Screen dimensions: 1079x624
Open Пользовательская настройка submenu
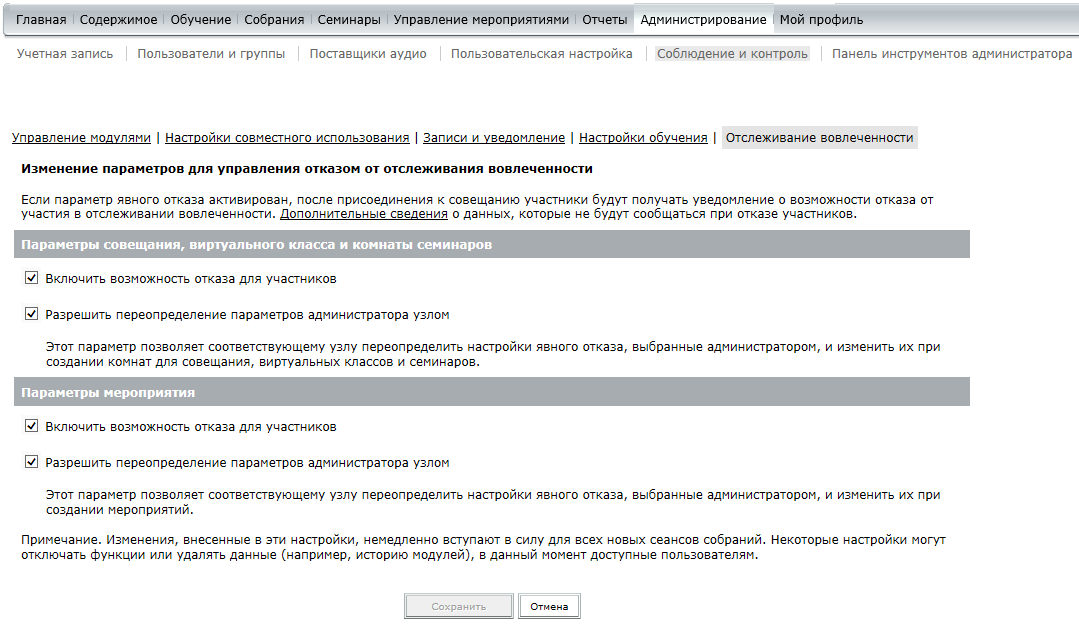click(542, 54)
